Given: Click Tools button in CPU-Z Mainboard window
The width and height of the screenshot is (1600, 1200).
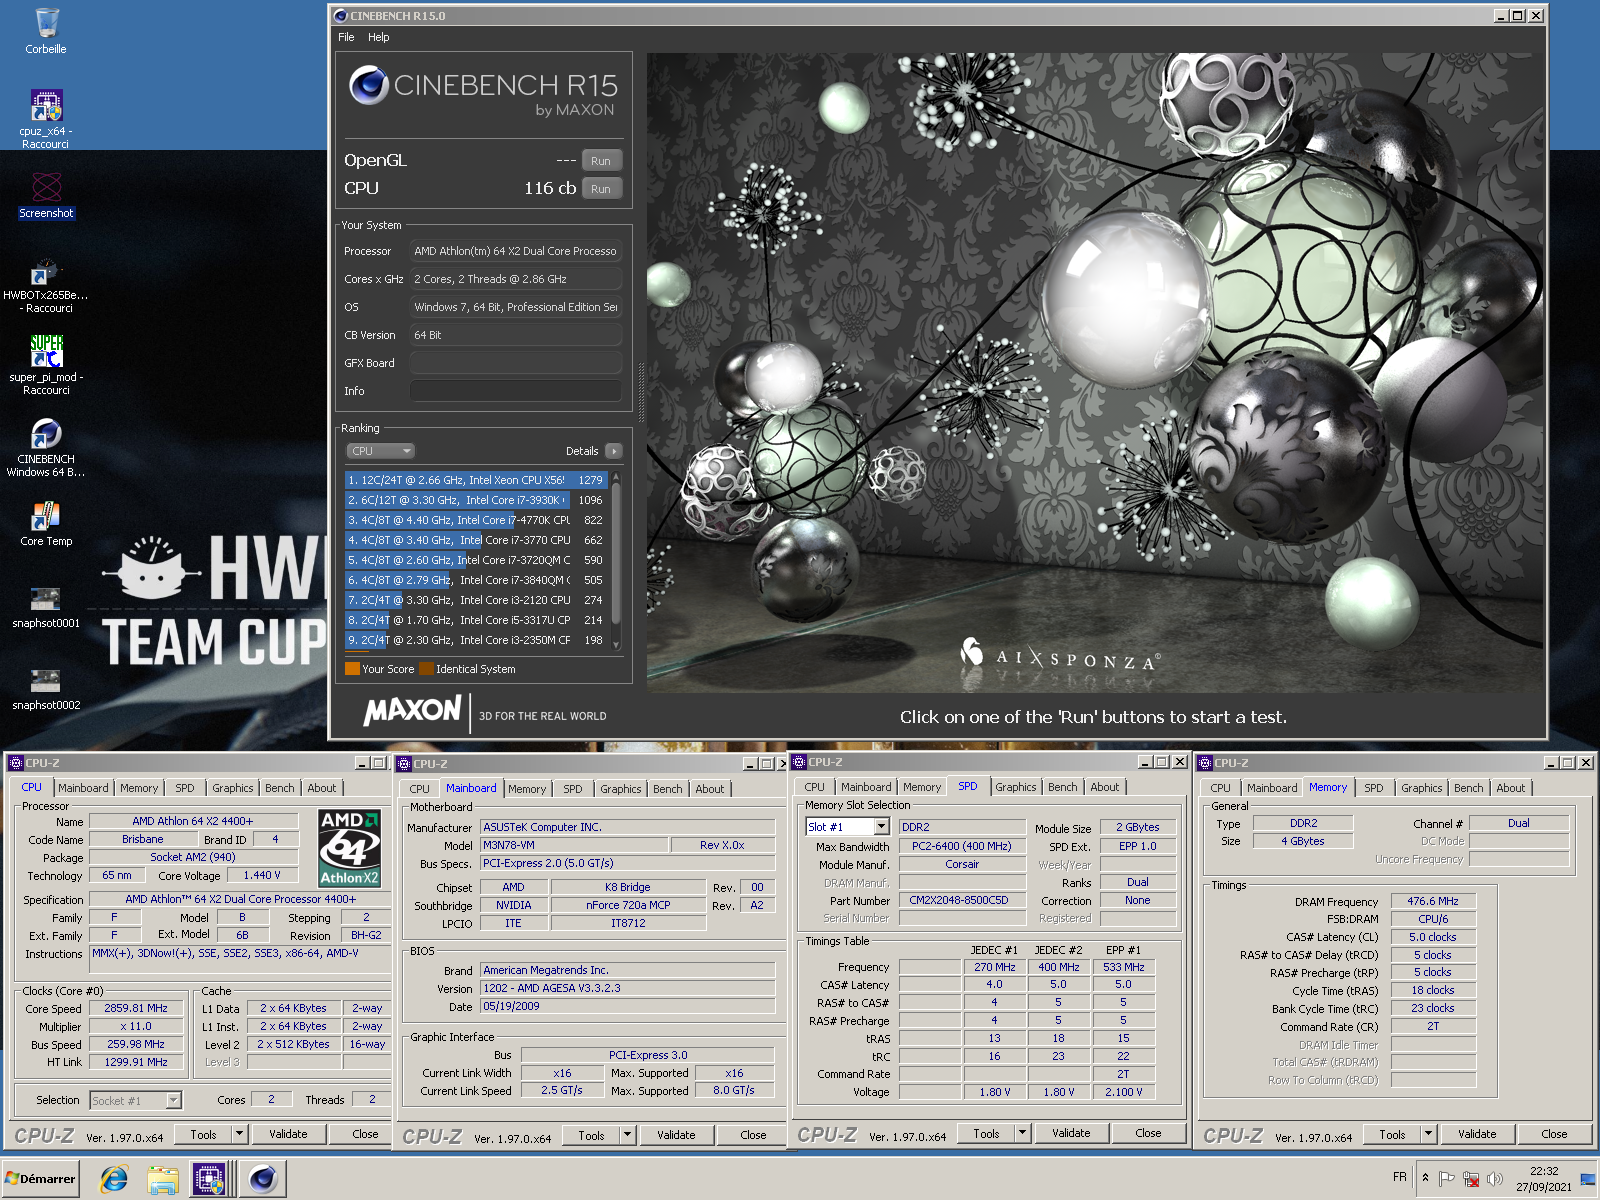Looking at the screenshot, I should (x=591, y=1135).
